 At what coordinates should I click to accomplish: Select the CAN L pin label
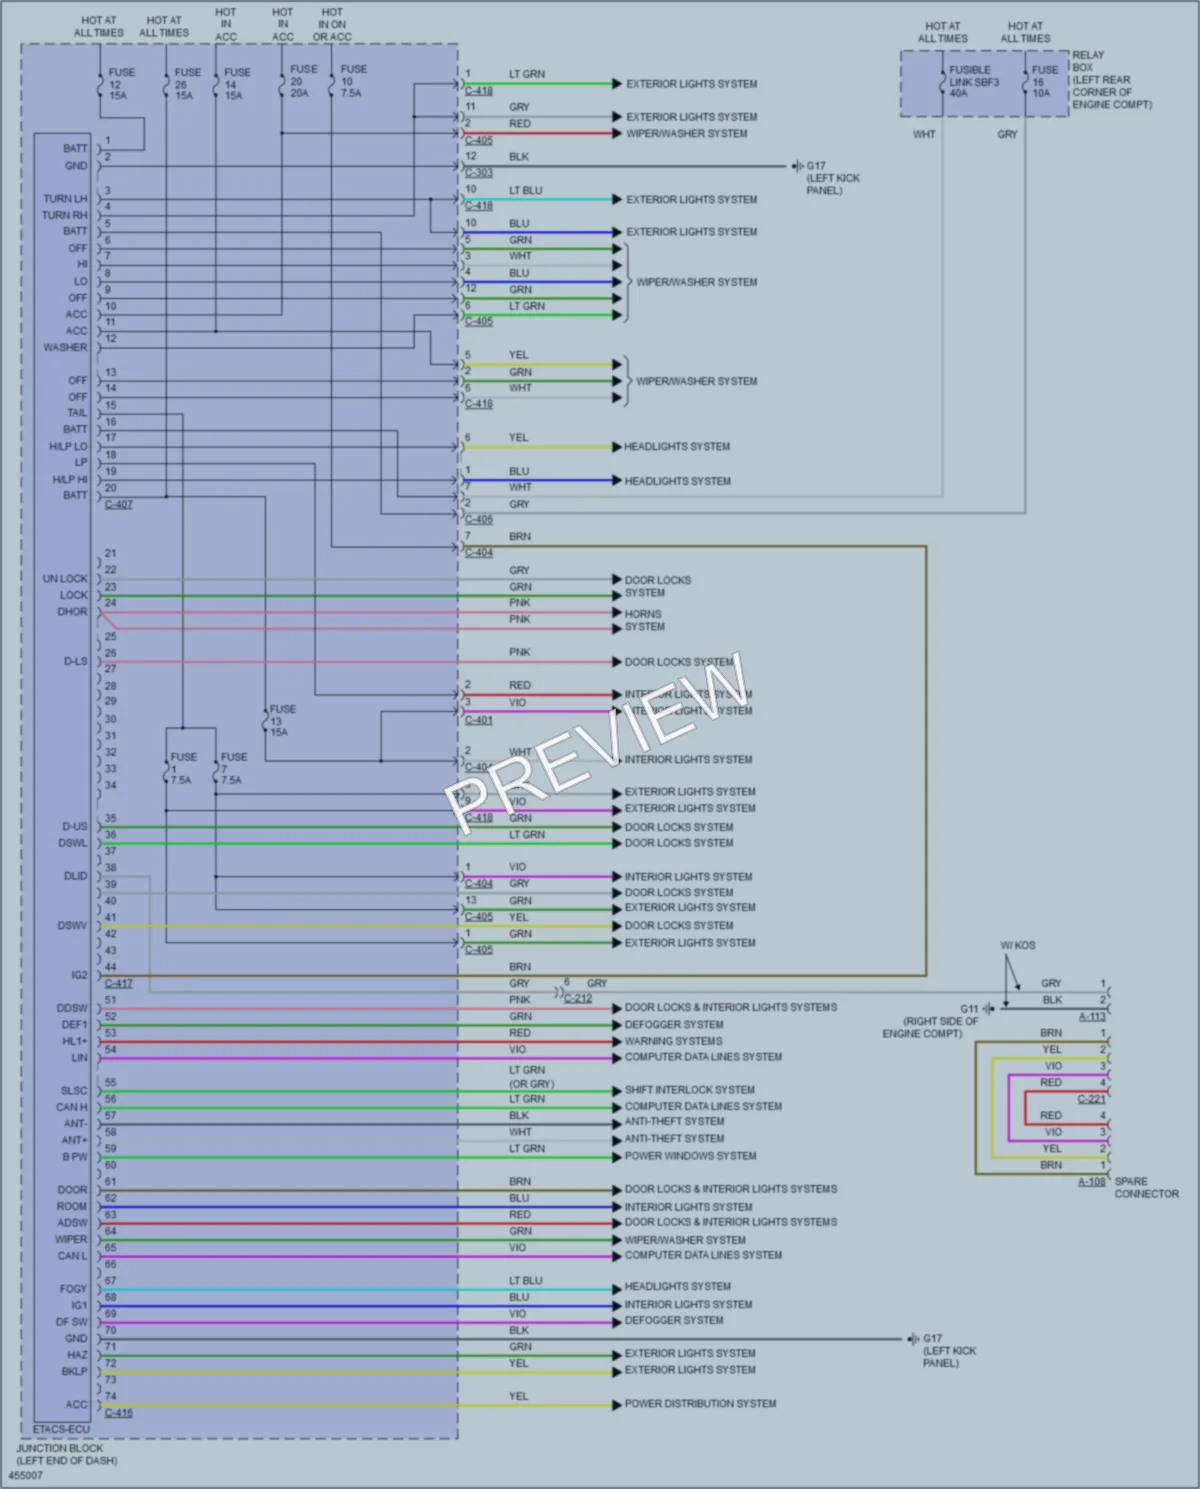click(72, 1256)
